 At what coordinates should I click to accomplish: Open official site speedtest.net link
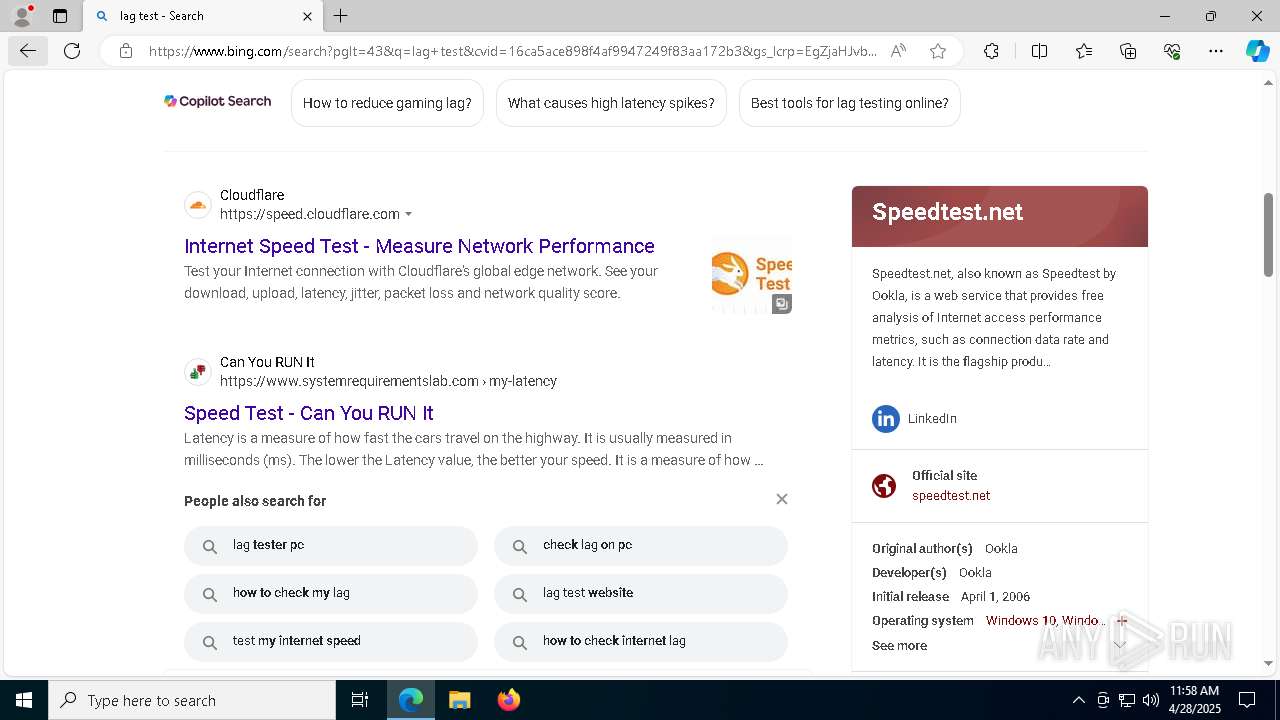(x=951, y=495)
